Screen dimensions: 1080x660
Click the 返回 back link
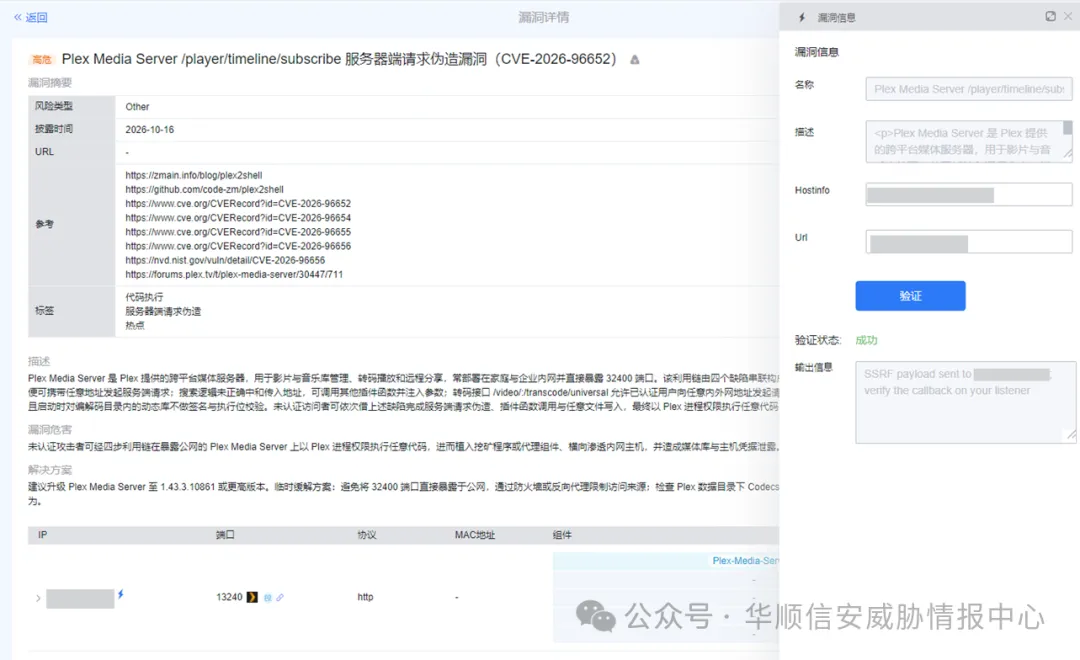point(31,17)
